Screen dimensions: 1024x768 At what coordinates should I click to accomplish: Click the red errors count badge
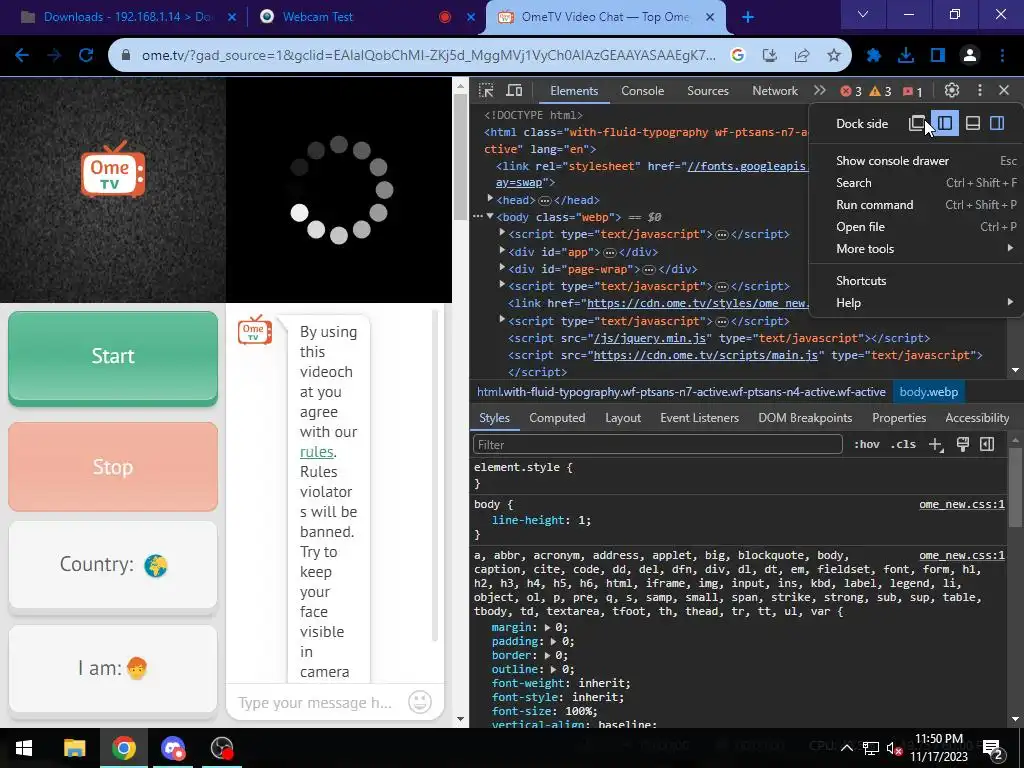click(851, 91)
